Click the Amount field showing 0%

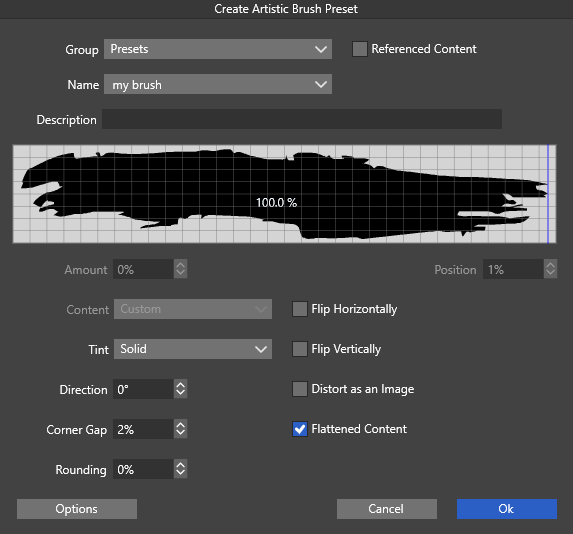(x=143, y=269)
